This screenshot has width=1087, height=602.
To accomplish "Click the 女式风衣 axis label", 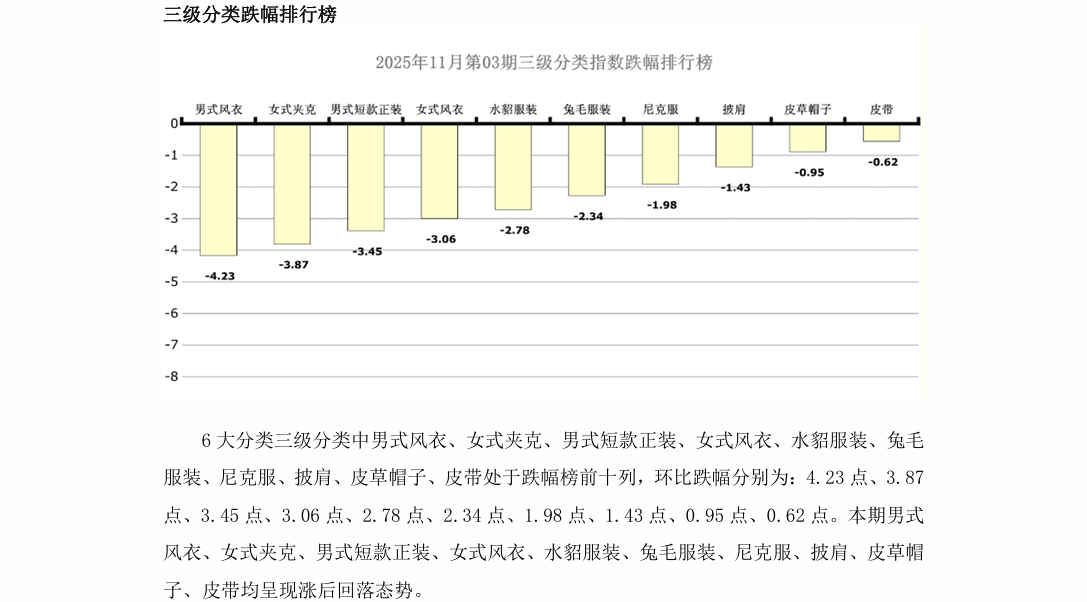I will 439,110.
